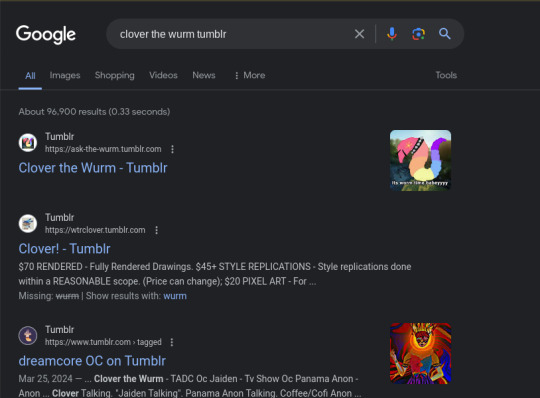Open the Tools filter options
This screenshot has width=540, height=398.
[446, 75]
